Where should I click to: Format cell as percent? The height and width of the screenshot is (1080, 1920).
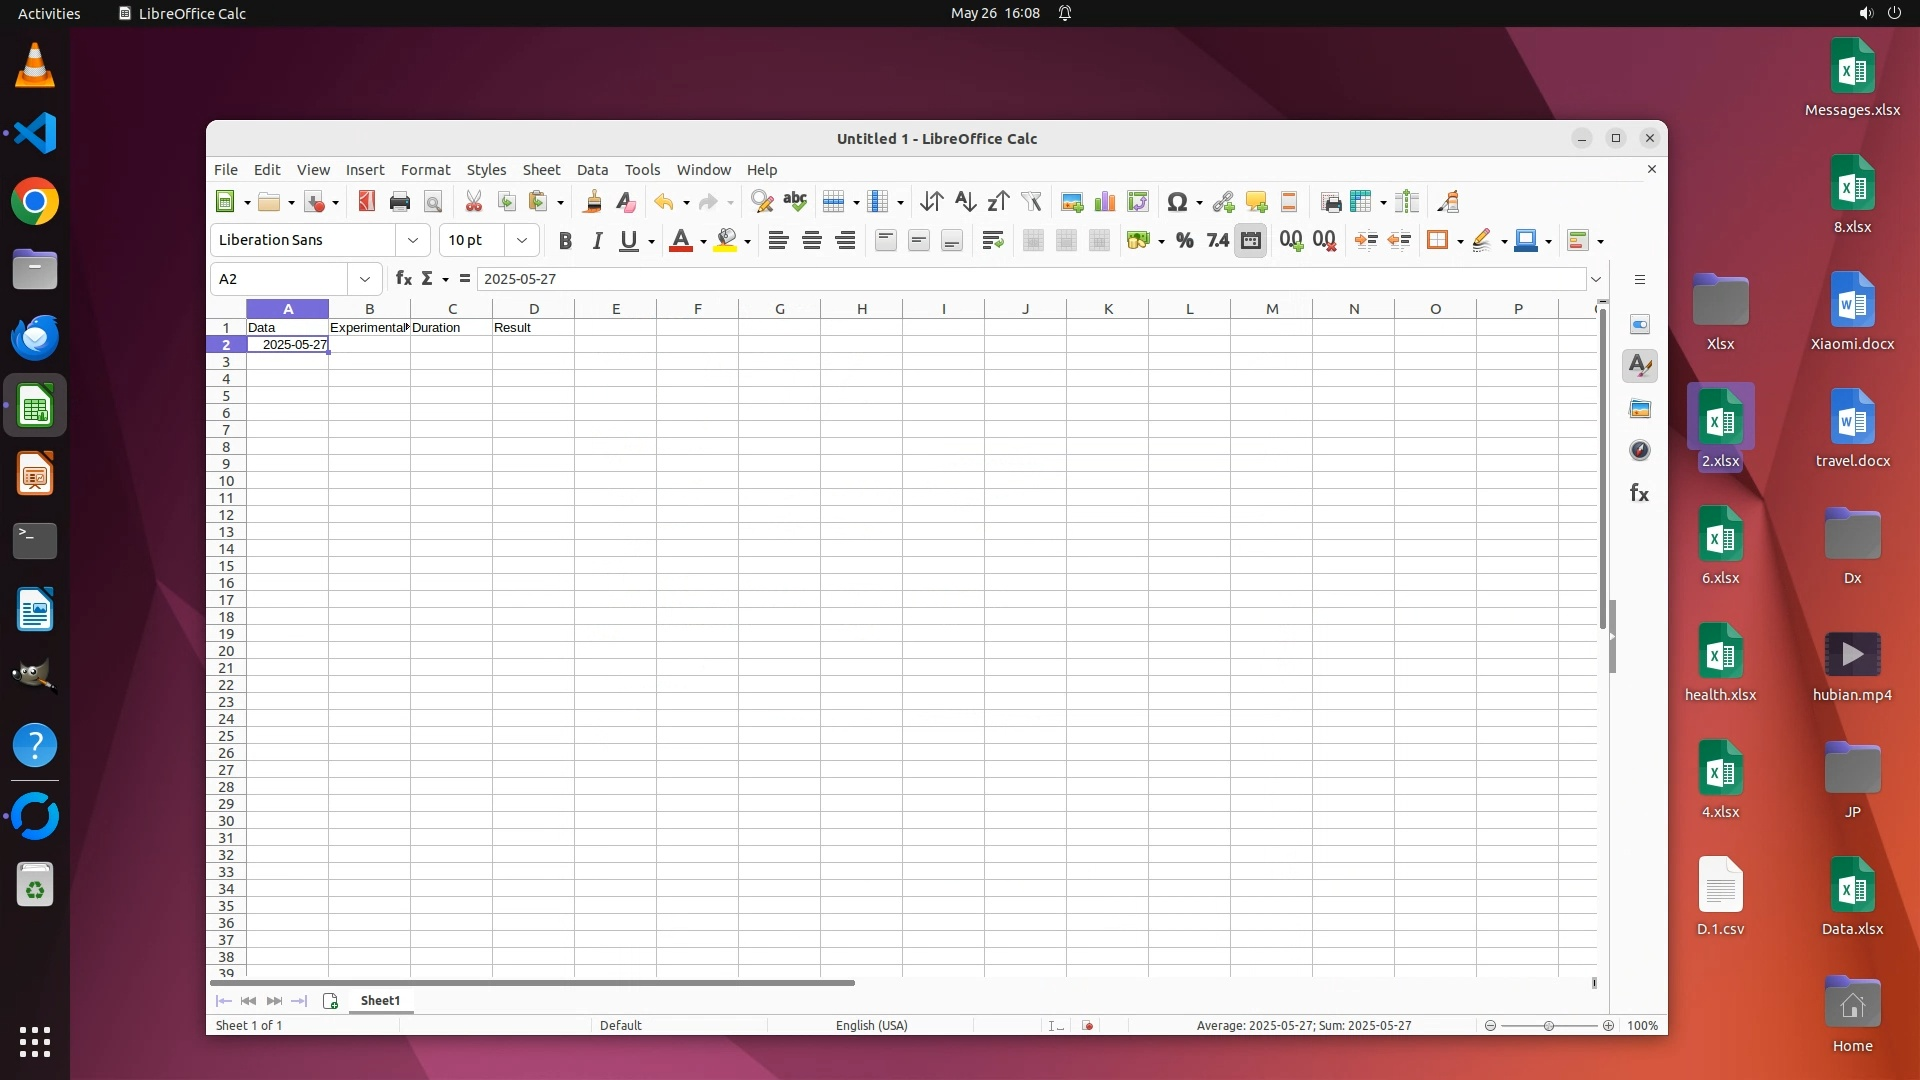coord(1185,240)
